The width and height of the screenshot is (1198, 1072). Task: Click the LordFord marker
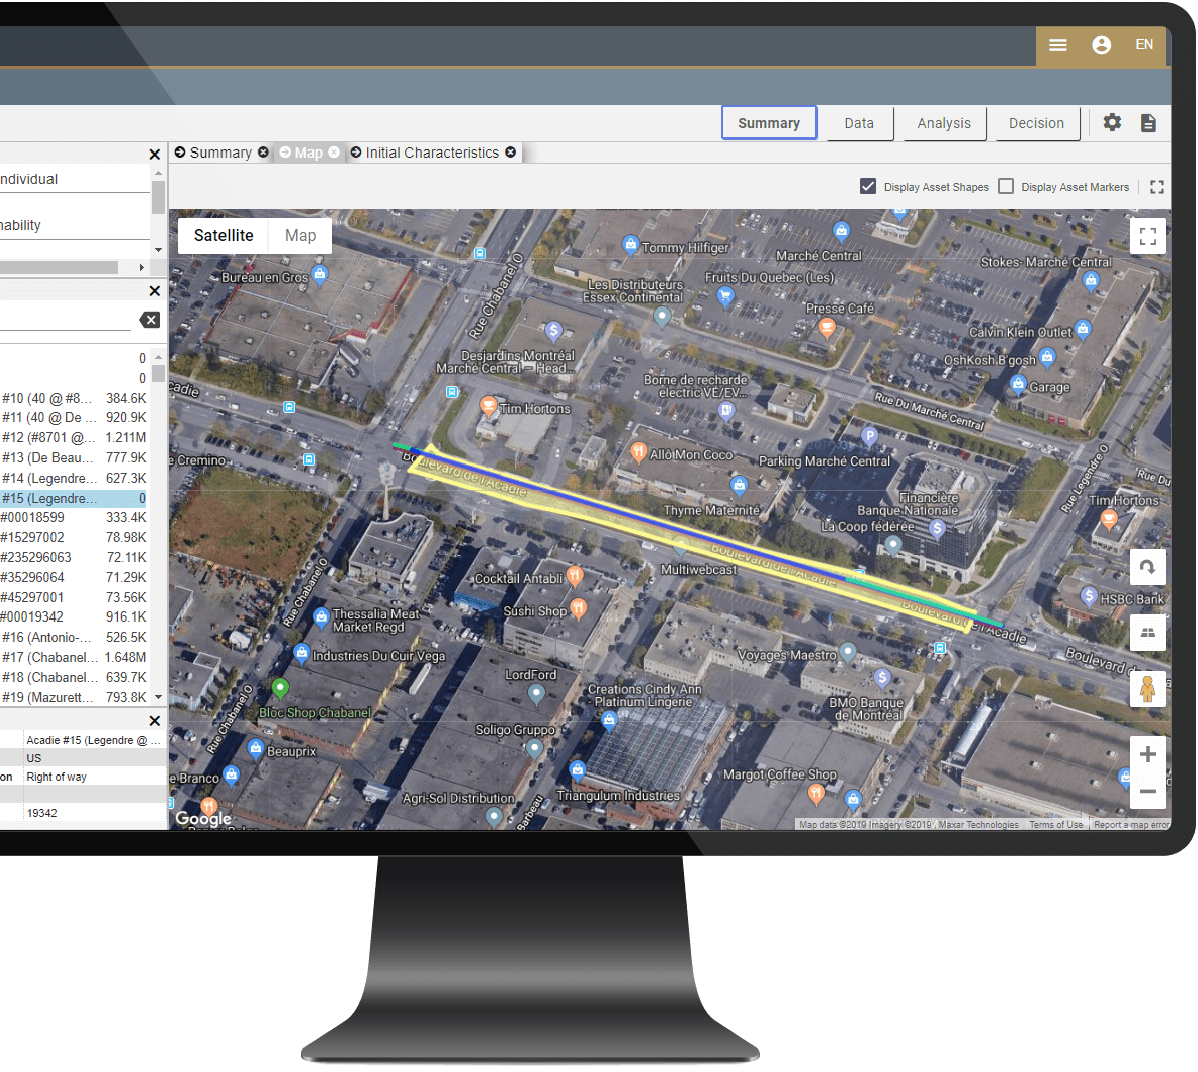click(x=536, y=694)
